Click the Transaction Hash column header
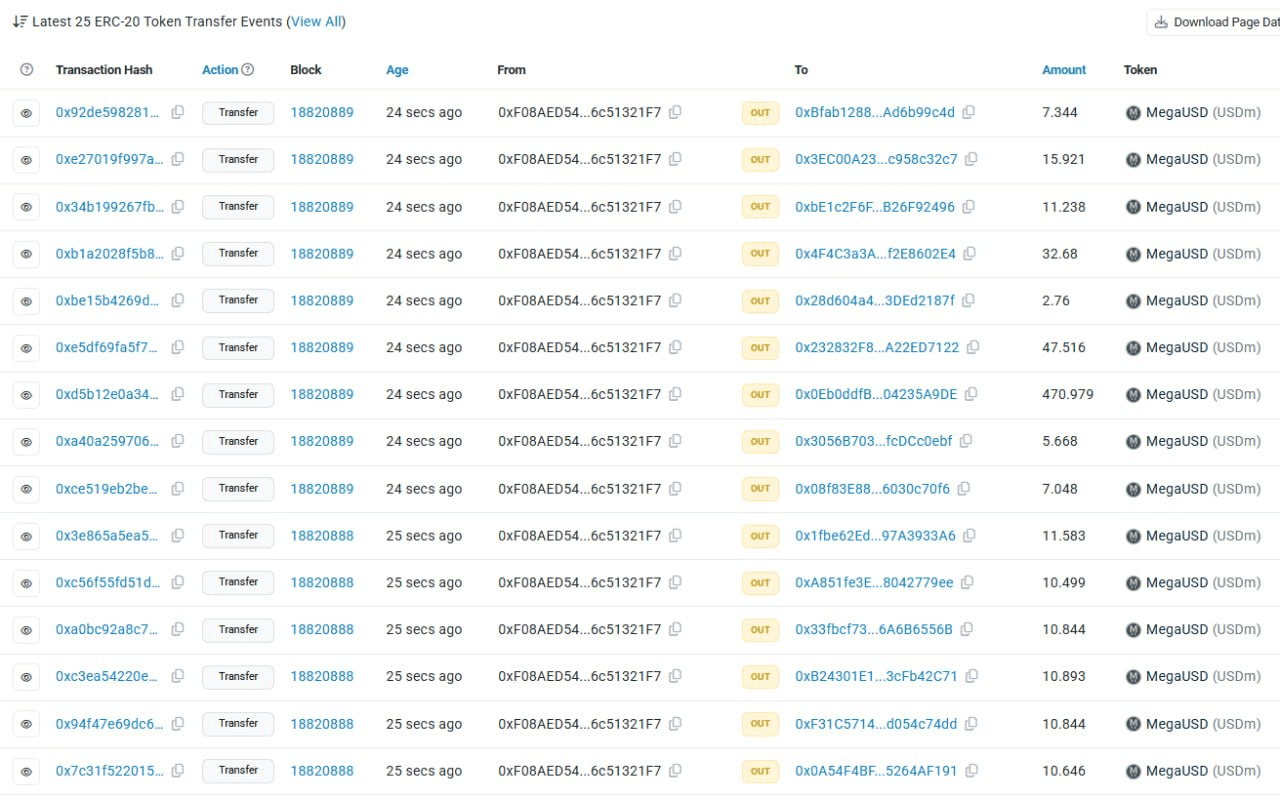The width and height of the screenshot is (1280, 798). 104,70
